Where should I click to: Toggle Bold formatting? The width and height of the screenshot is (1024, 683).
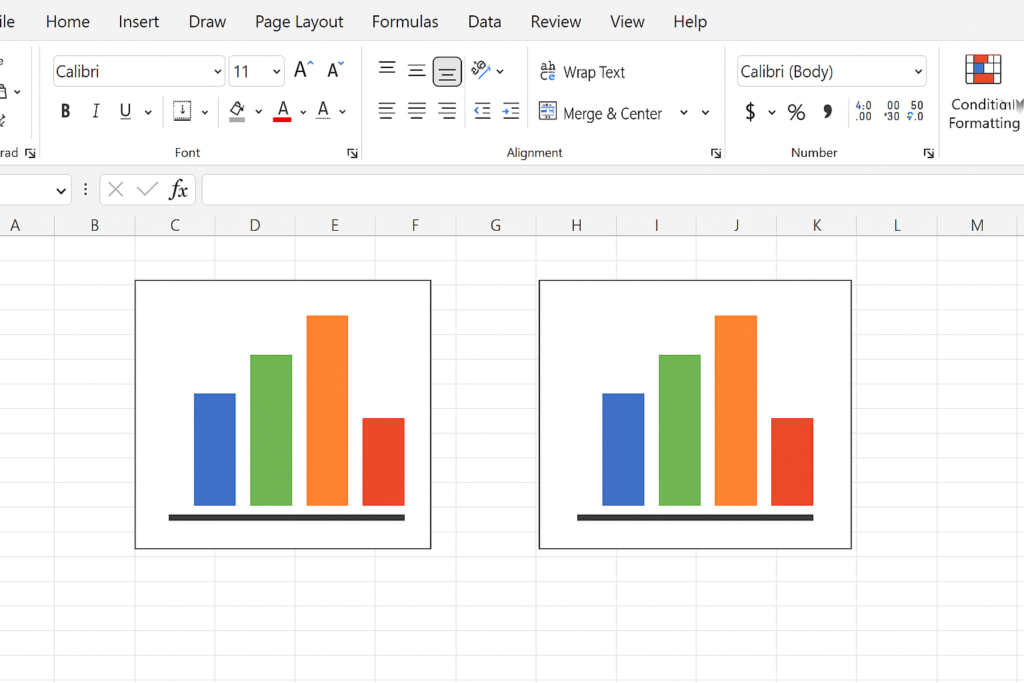[x=65, y=111]
